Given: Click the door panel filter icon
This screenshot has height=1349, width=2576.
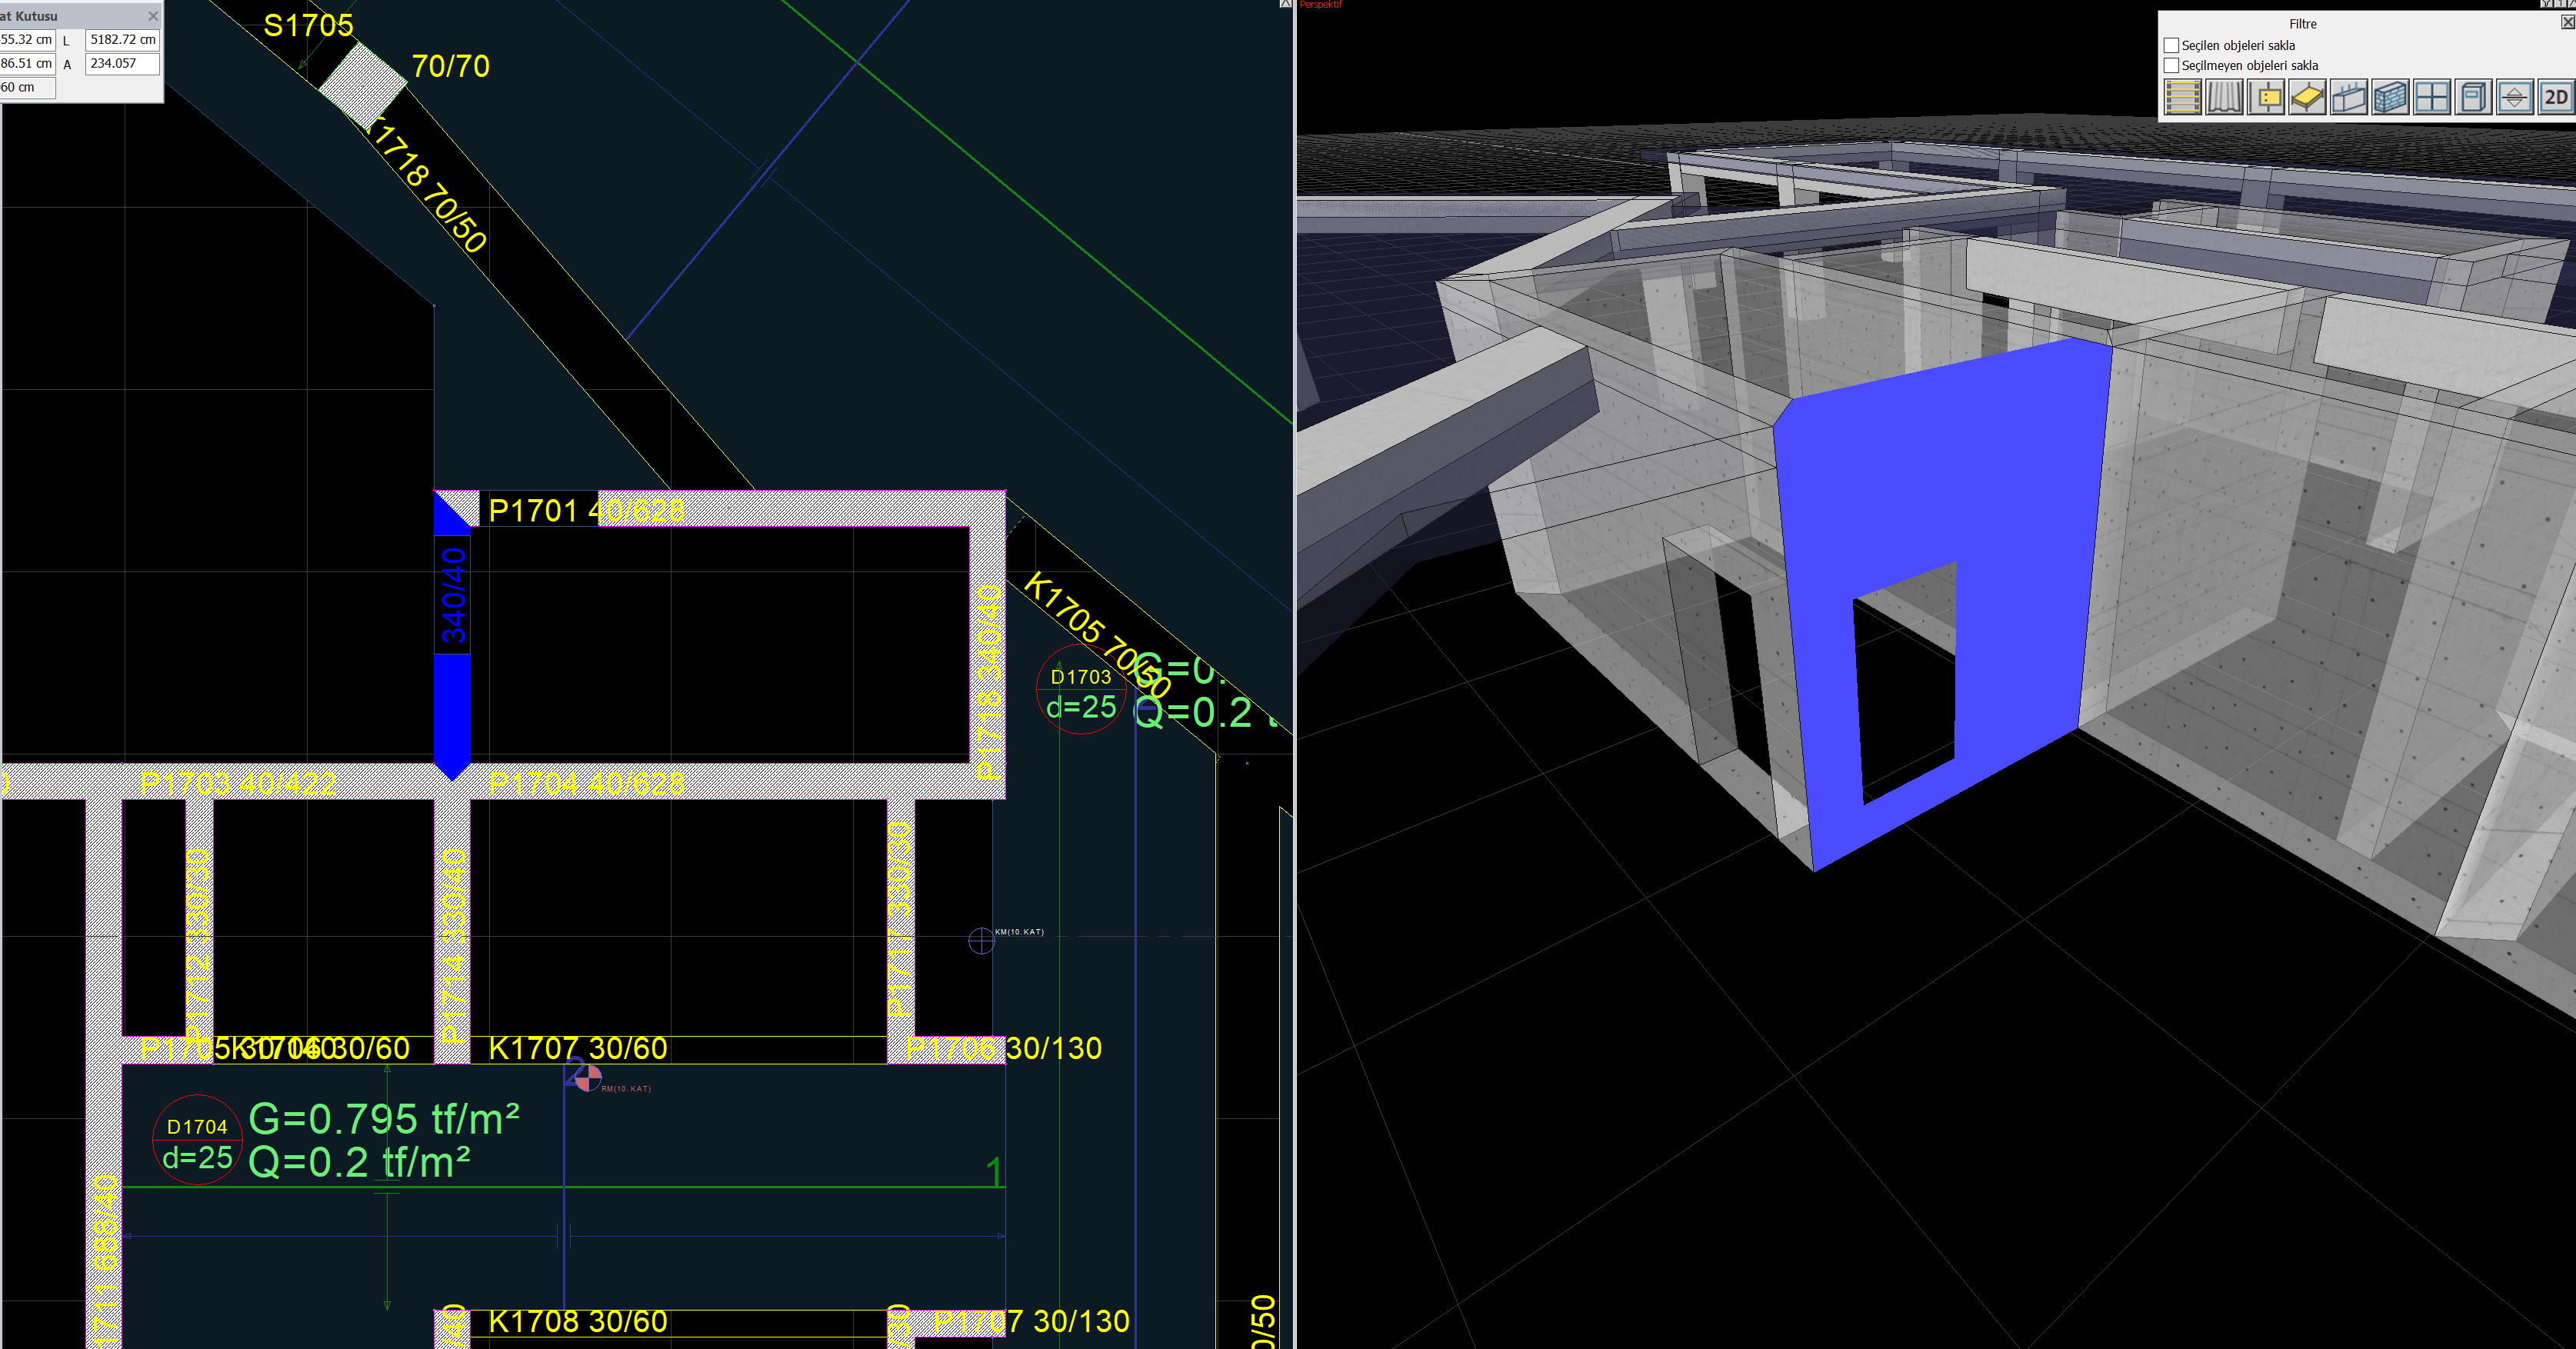Looking at the screenshot, I should point(2473,98).
